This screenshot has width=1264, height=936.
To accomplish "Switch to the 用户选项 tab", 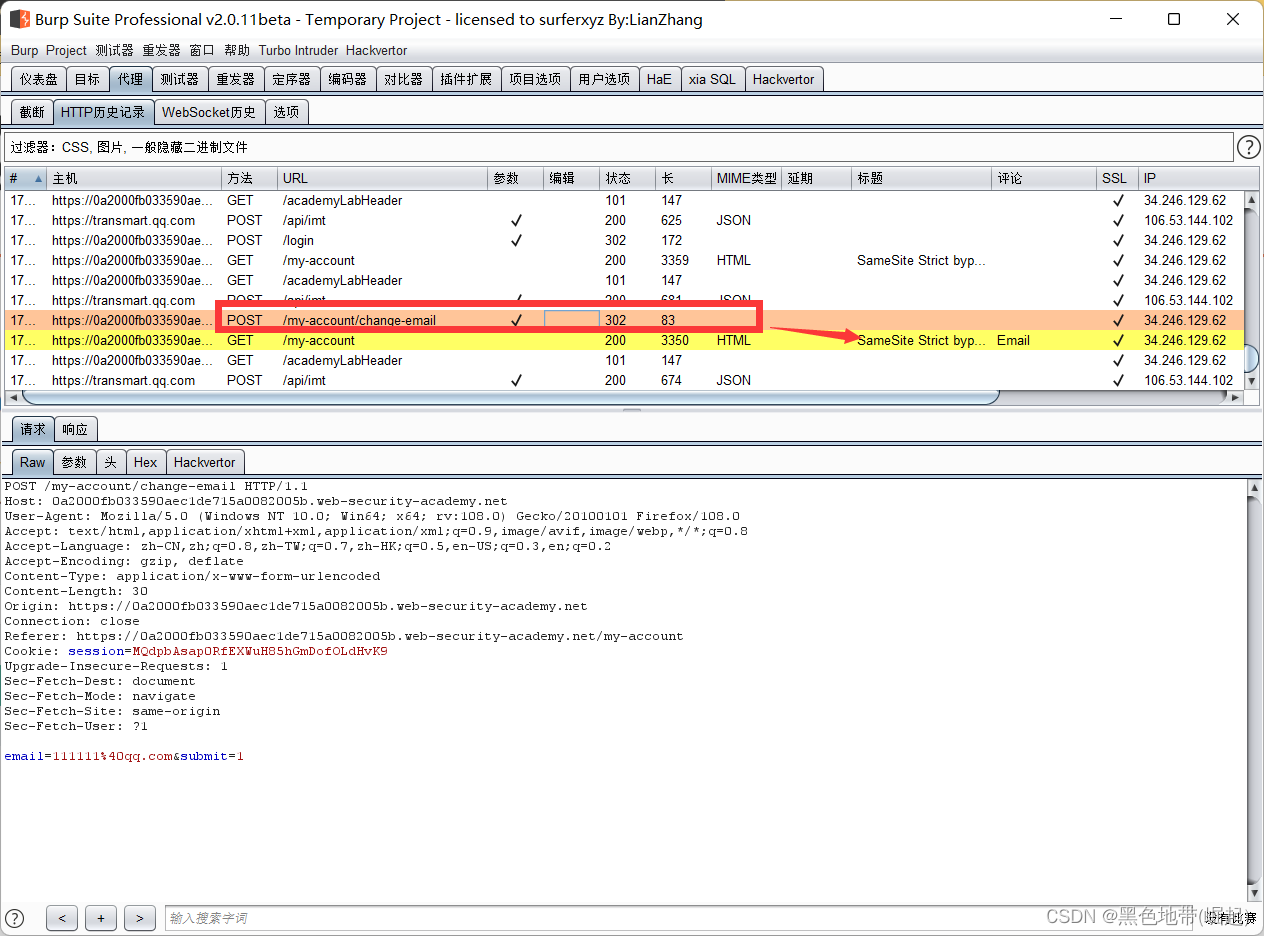I will pos(604,79).
